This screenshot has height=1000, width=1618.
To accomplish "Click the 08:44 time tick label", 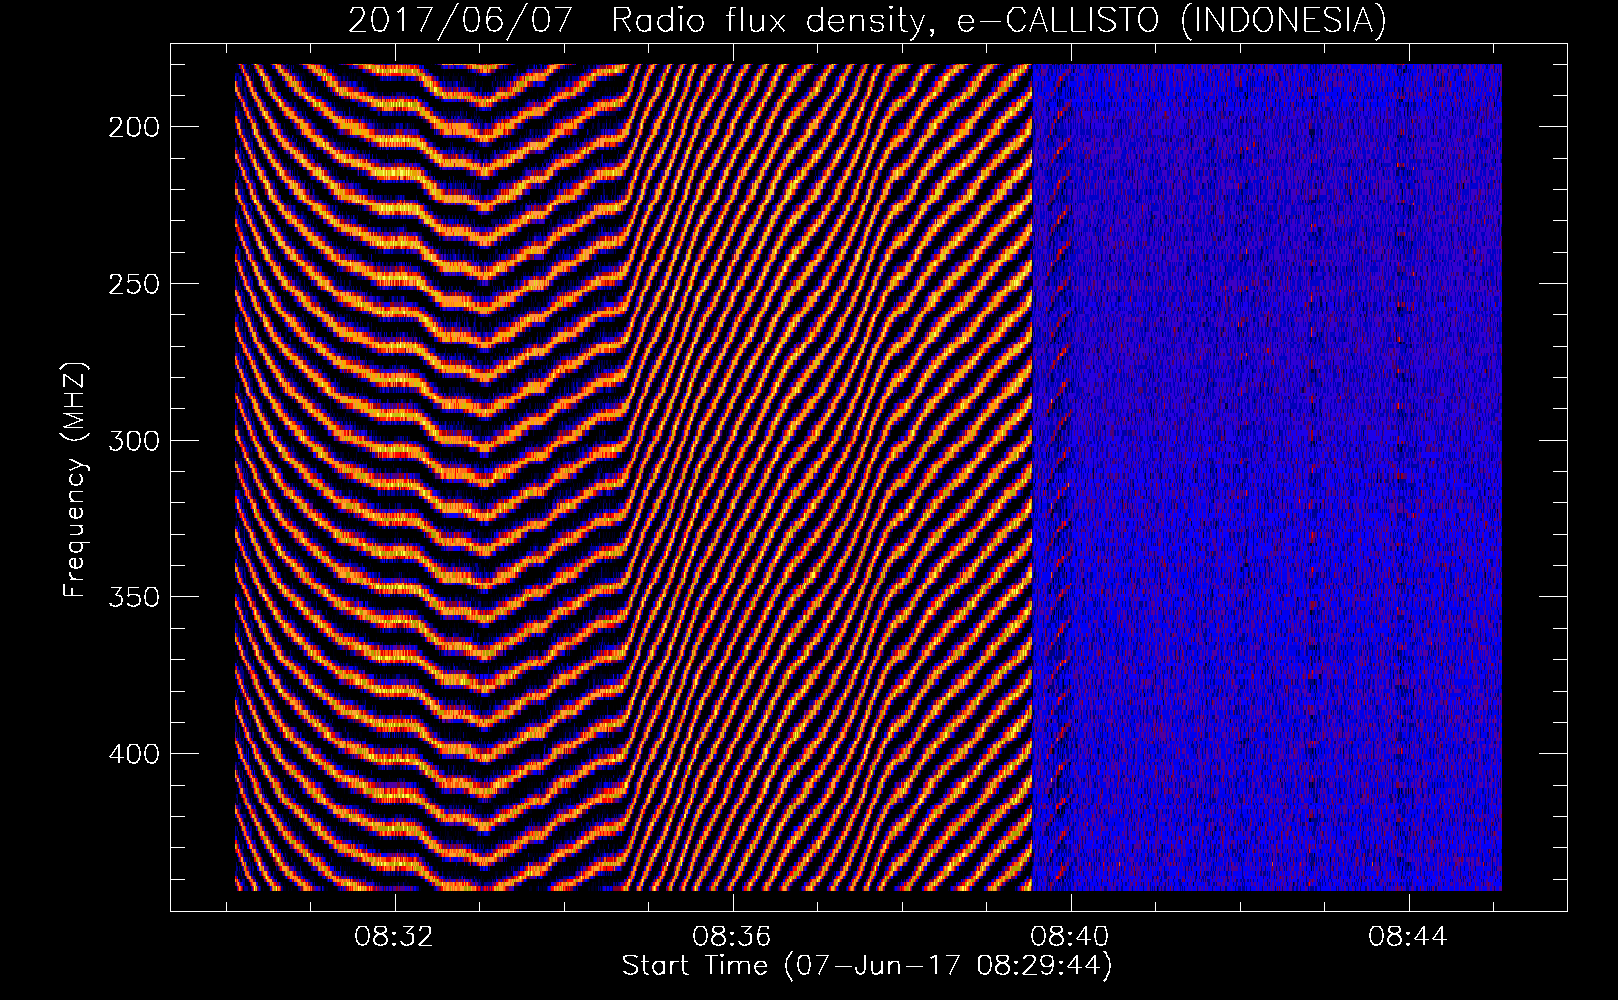I will pyautogui.click(x=1409, y=937).
